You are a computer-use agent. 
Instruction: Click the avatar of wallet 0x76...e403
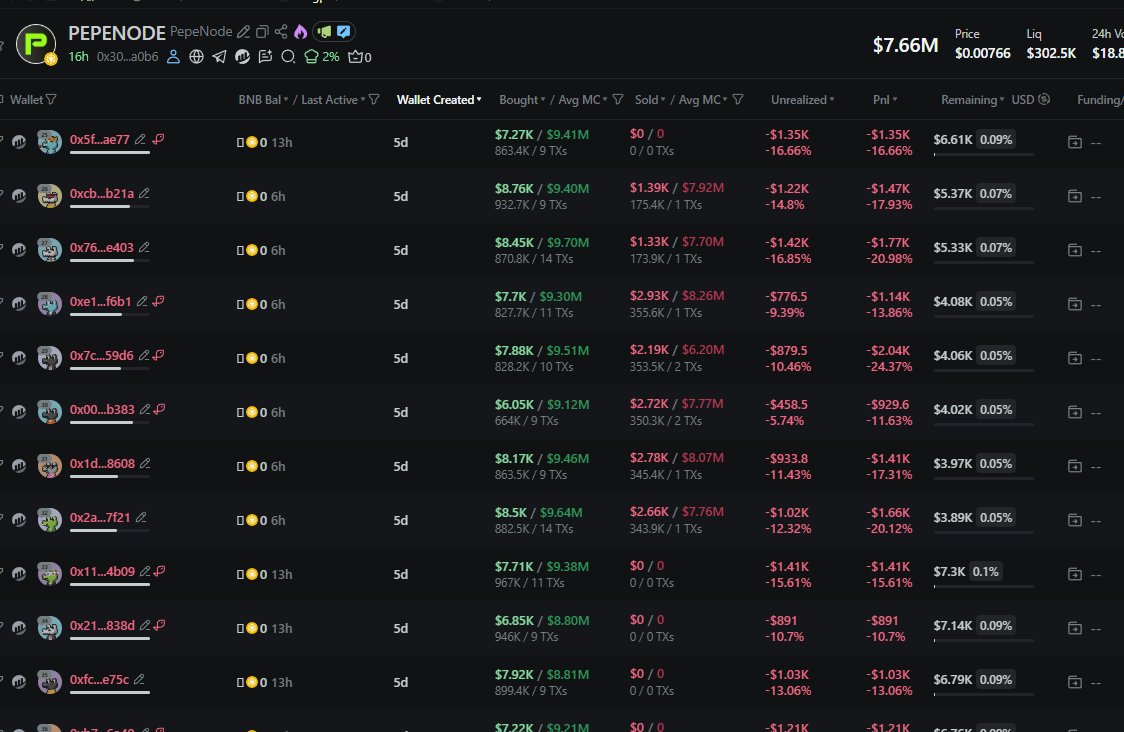pyautogui.click(x=50, y=249)
